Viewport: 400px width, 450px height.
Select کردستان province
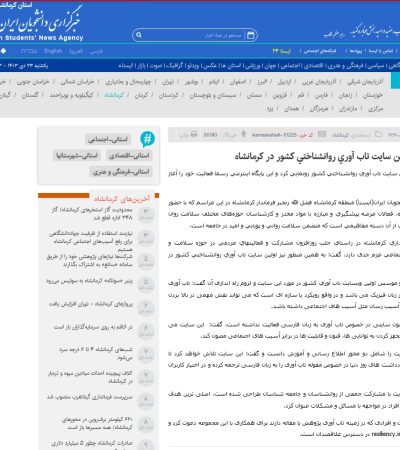pos(169,95)
